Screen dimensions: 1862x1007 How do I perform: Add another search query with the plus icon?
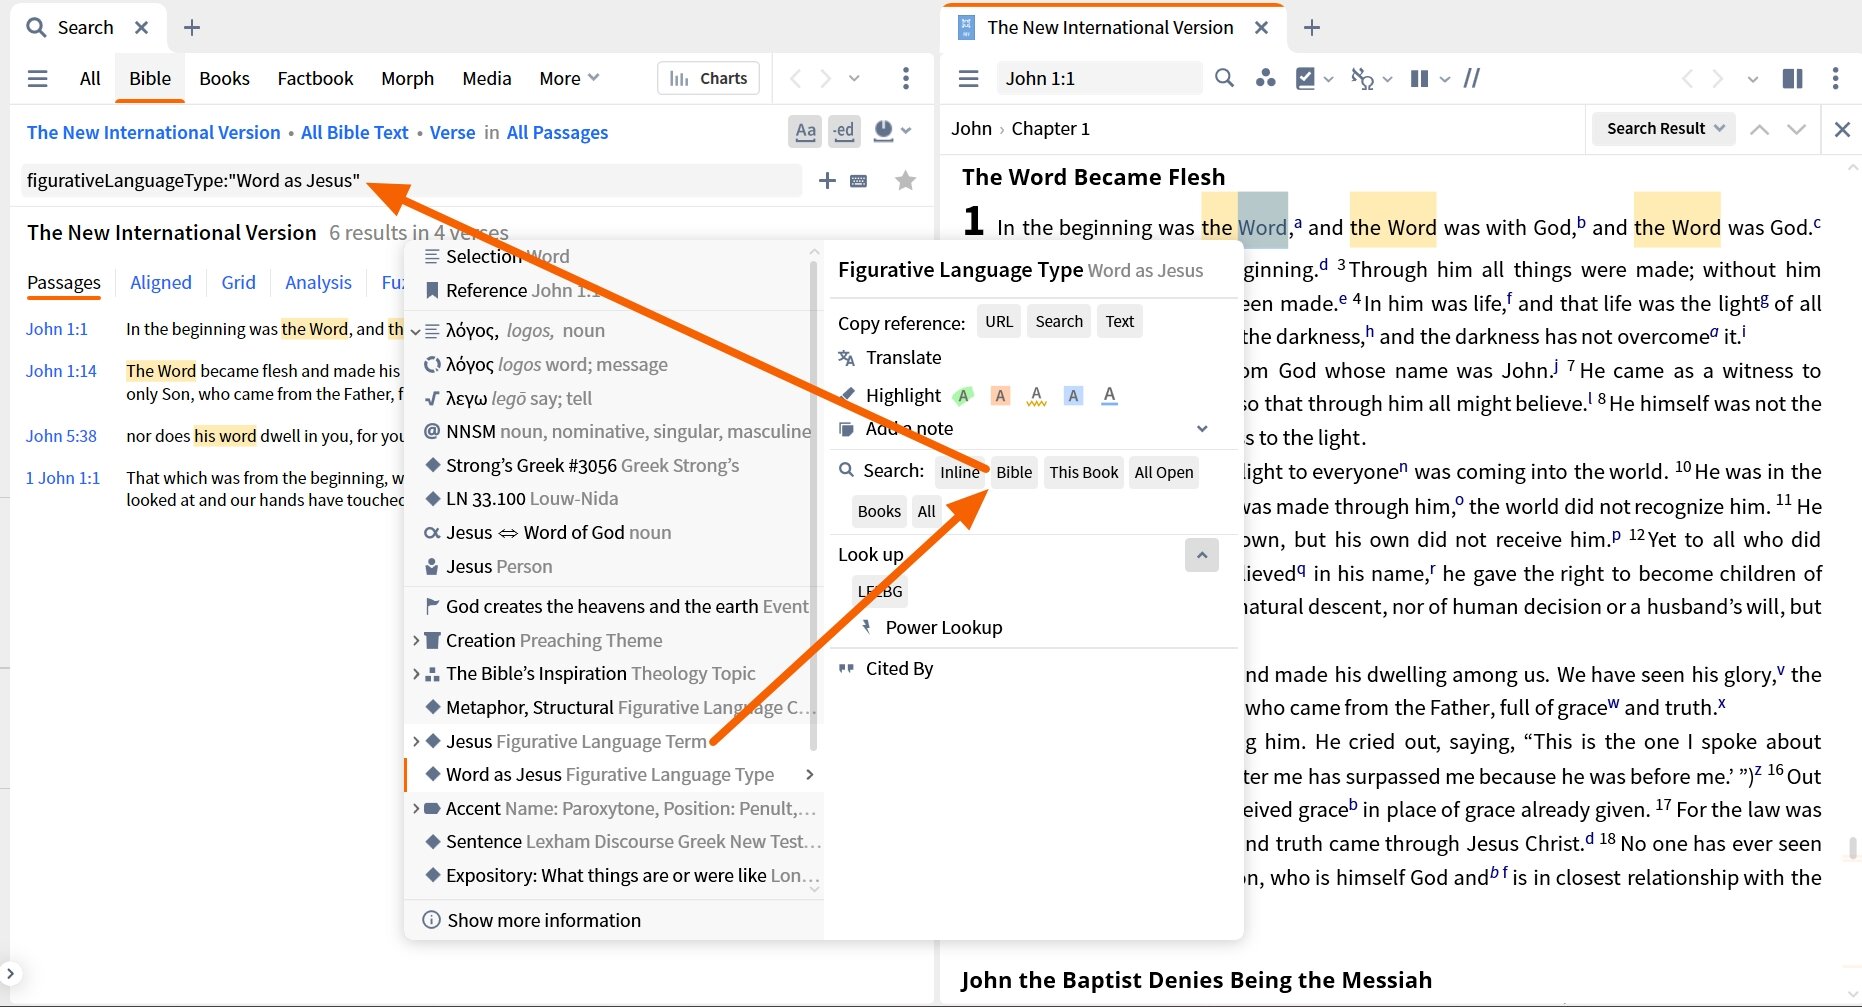click(x=827, y=180)
